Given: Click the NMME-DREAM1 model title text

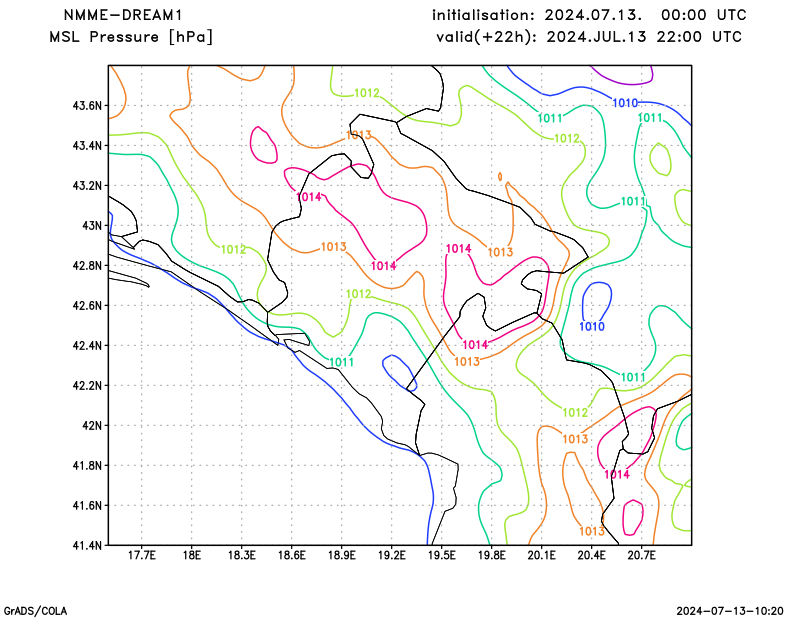Looking at the screenshot, I should point(122,15).
